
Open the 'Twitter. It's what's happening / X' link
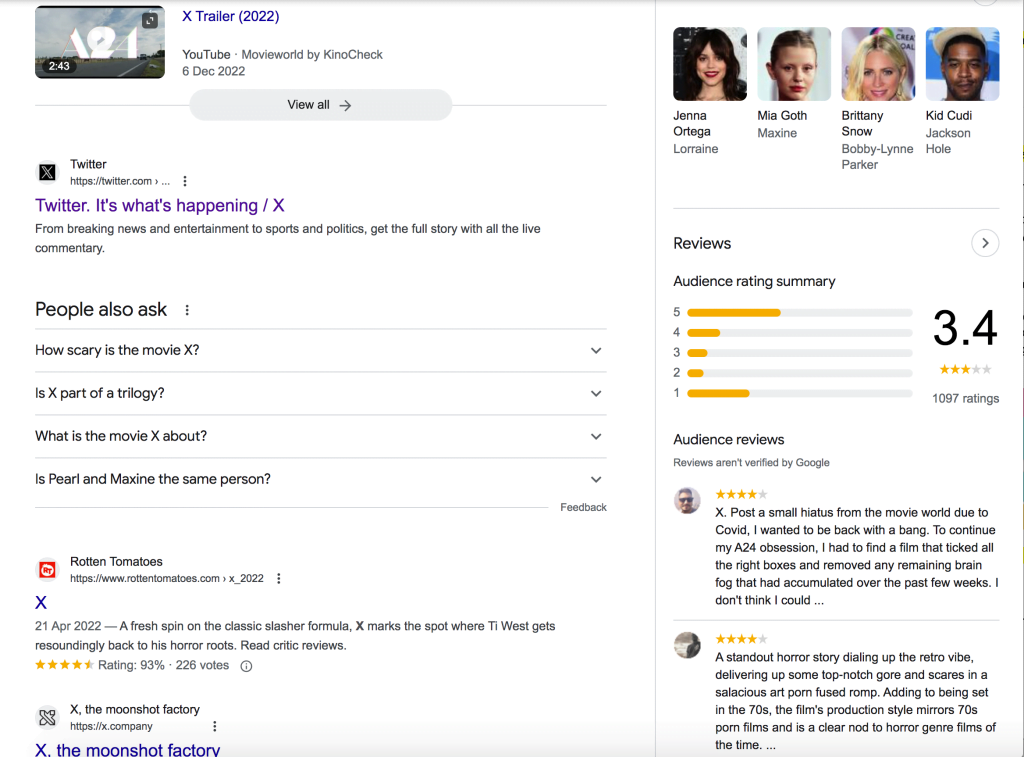coord(159,205)
